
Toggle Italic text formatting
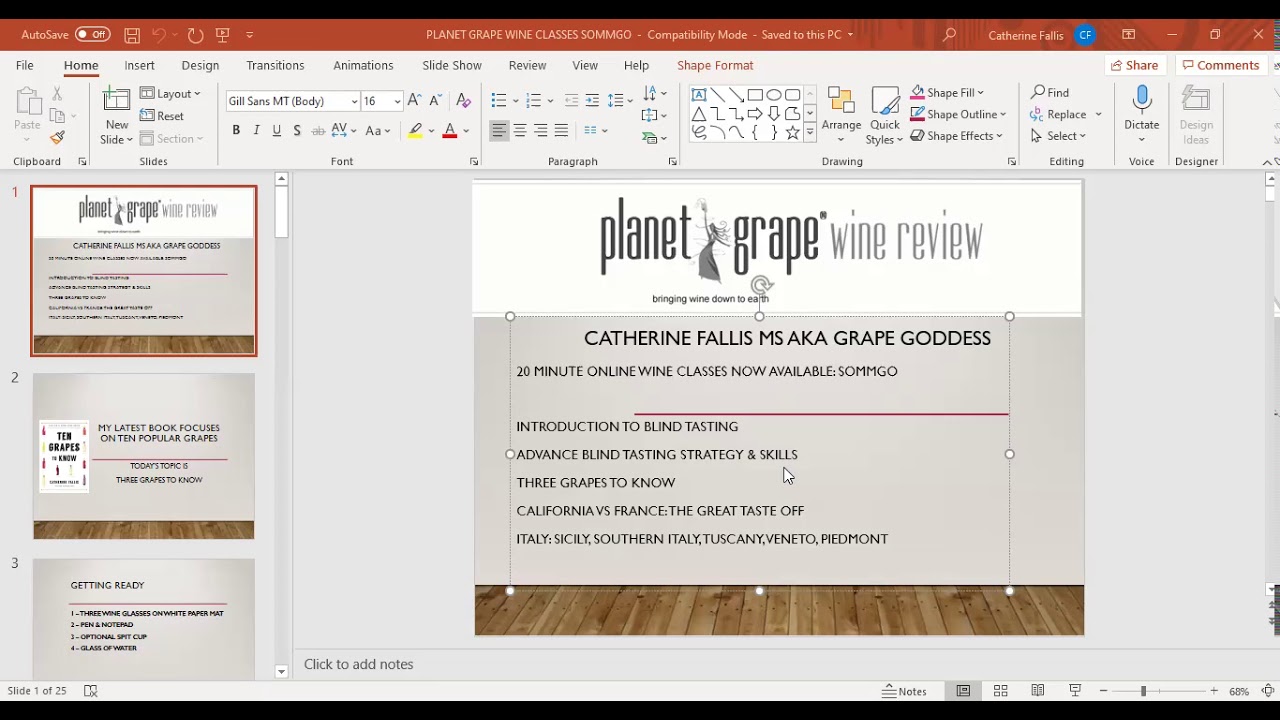coord(256,131)
